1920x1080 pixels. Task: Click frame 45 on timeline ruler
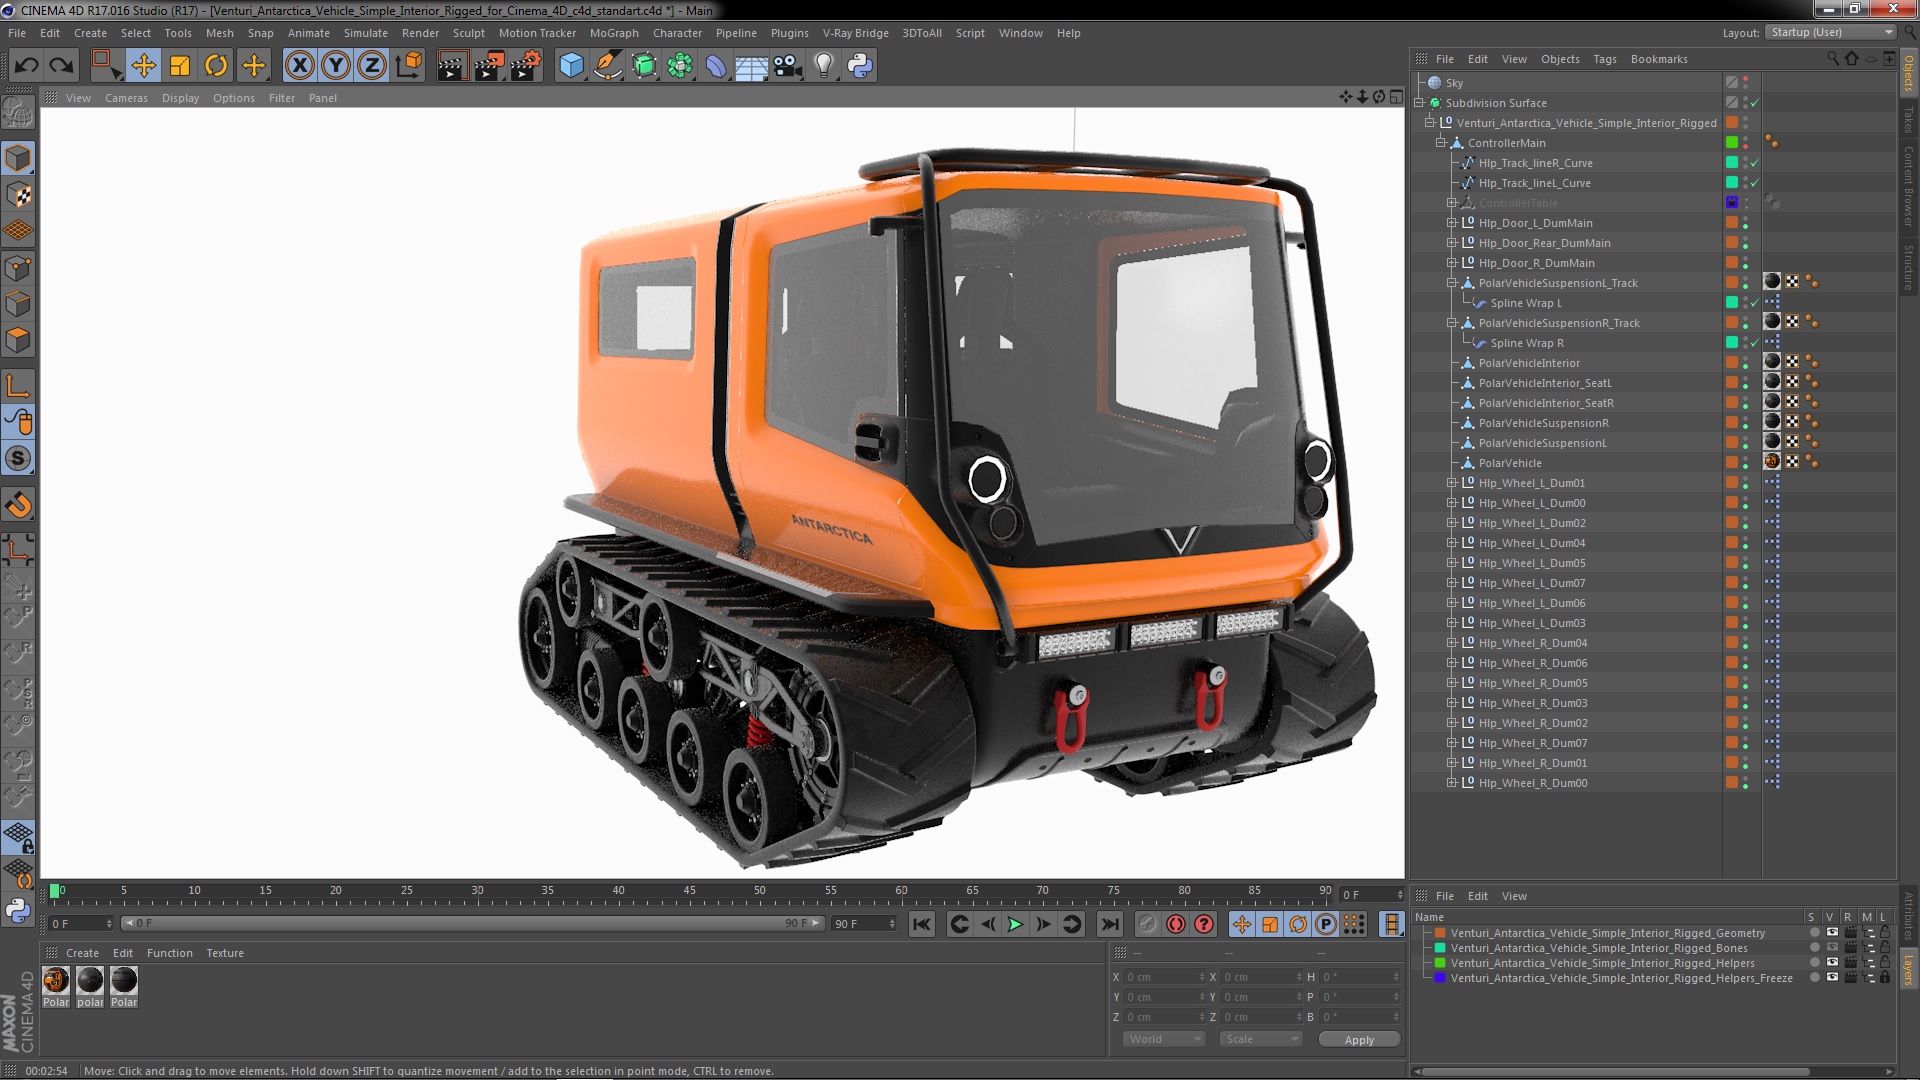pos(689,890)
